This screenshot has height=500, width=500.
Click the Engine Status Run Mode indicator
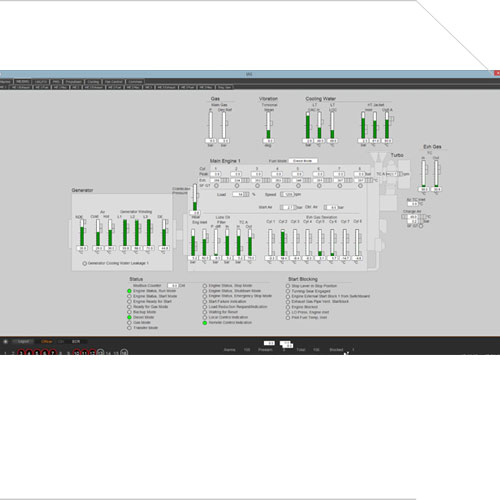pyautogui.click(x=129, y=291)
